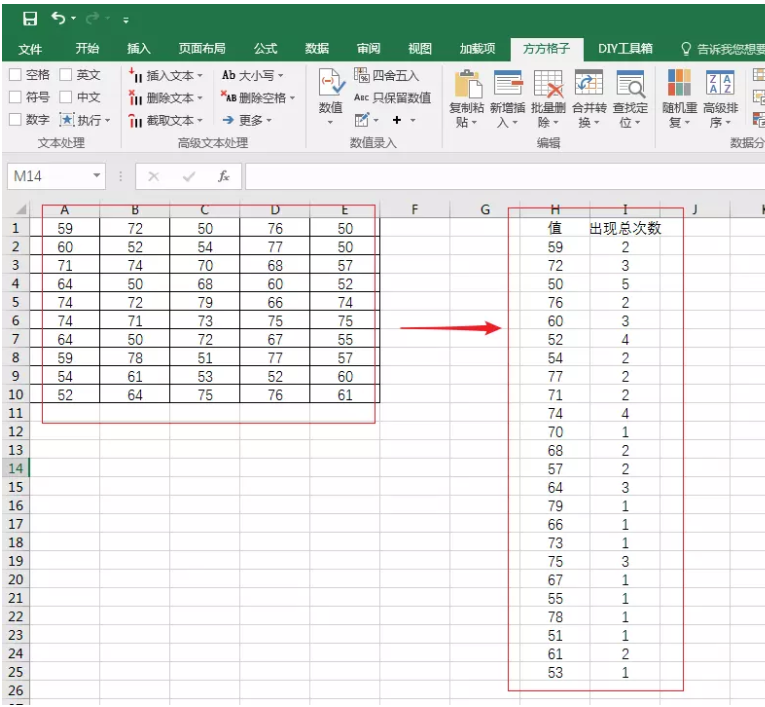
Task: Enable the 空格 checkbox
Action: (16, 75)
